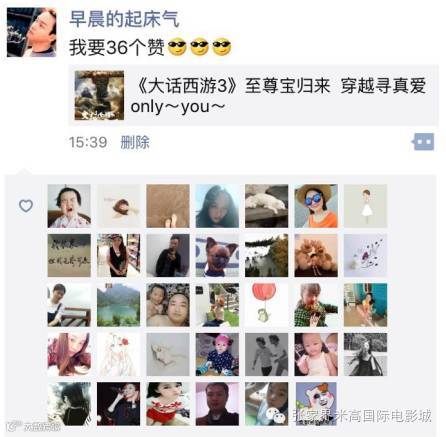446x437 pixels.
Task: Open liker avatar with calligraphy text
Action: coord(69,255)
